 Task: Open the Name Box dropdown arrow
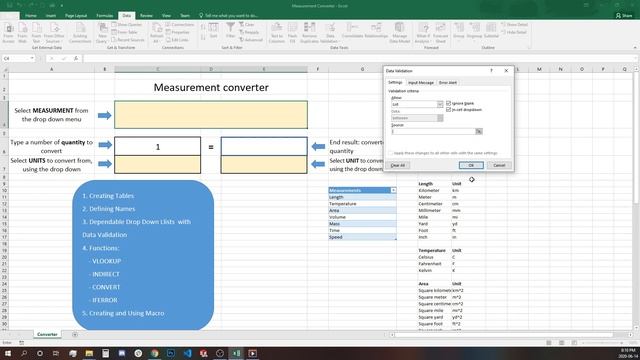tap(32, 59)
